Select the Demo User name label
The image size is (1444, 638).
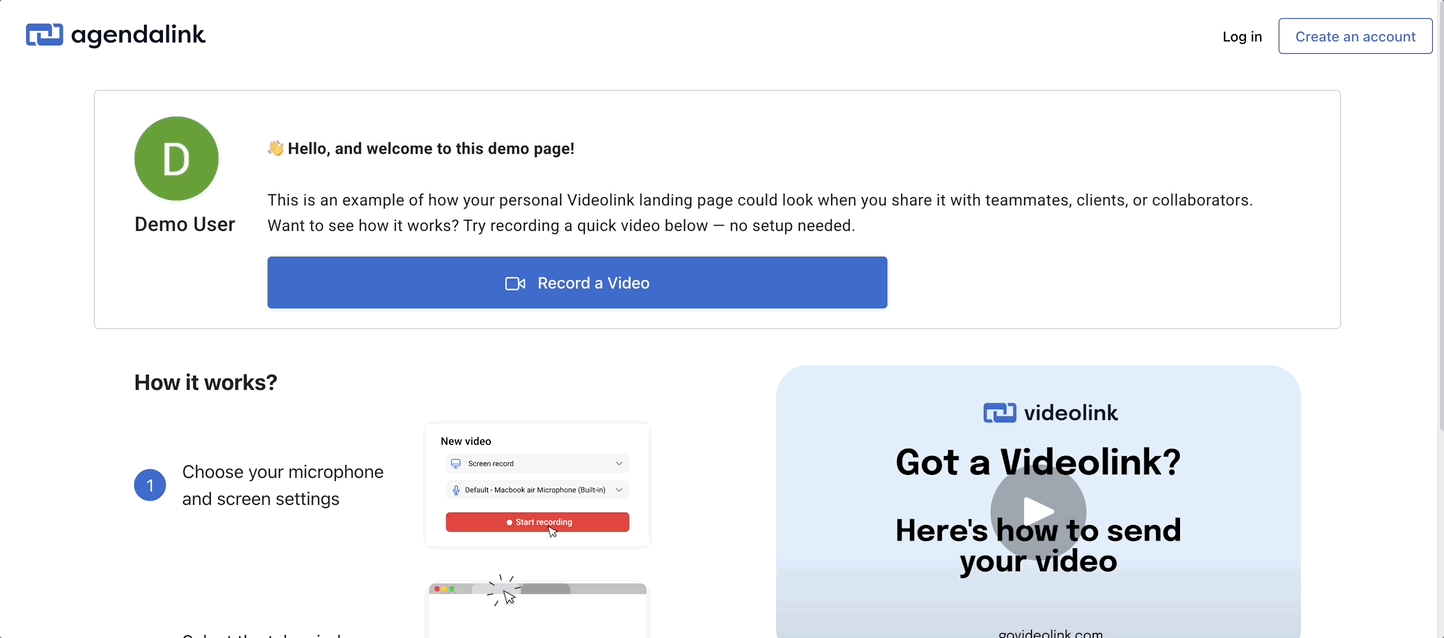coord(185,224)
